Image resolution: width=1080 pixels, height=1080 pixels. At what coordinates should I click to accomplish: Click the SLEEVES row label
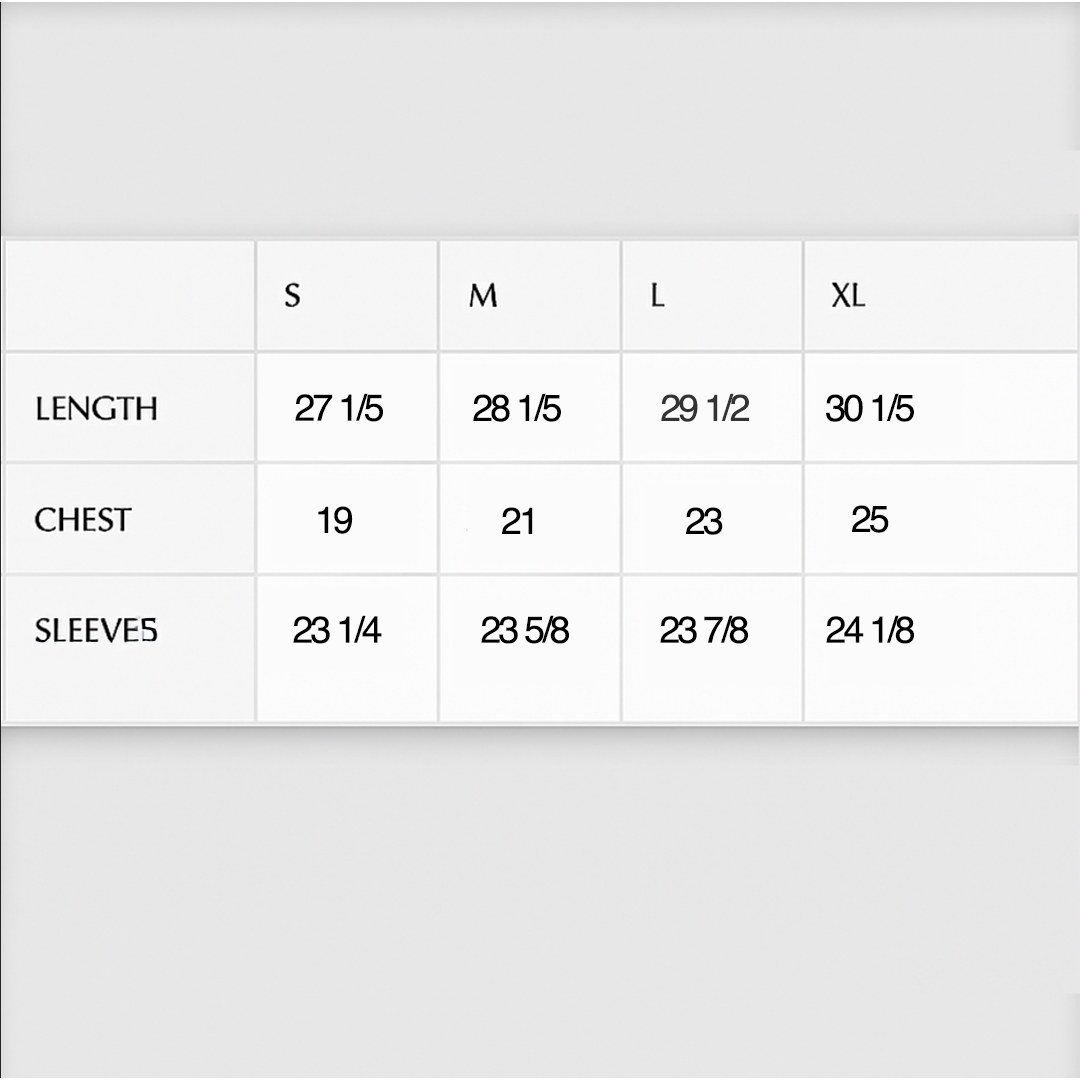point(96,630)
